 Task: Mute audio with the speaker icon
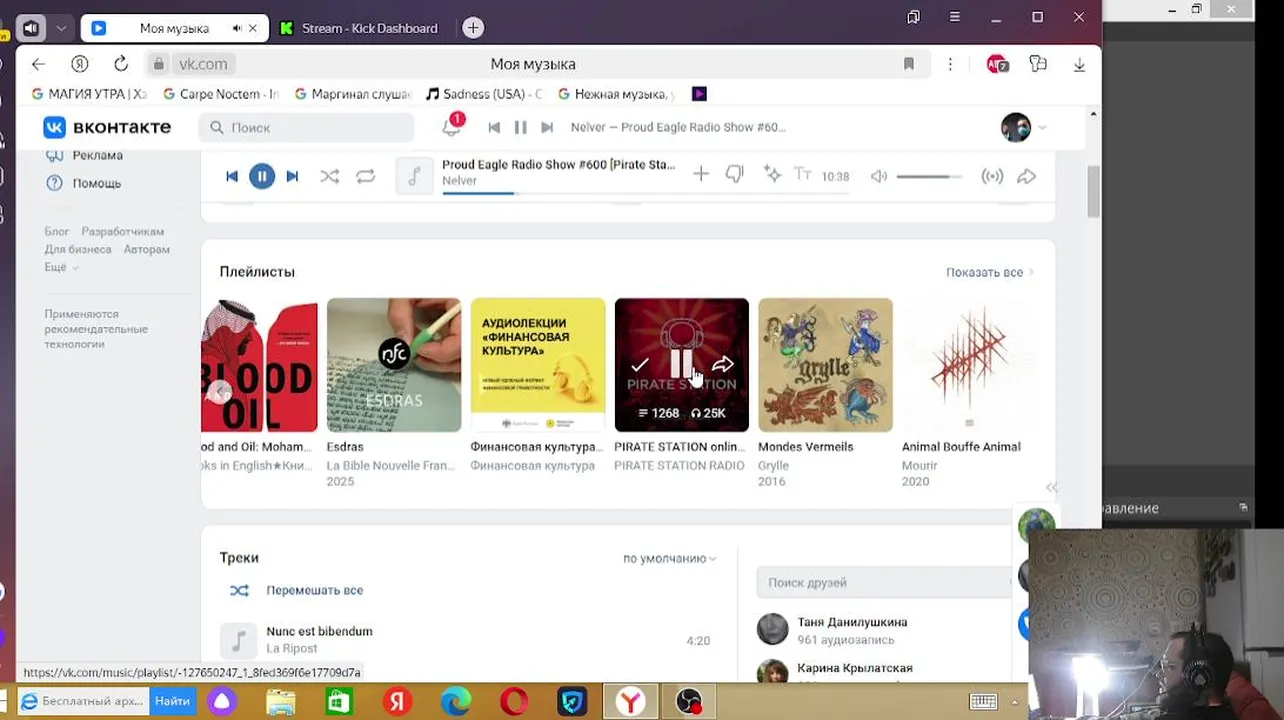tap(878, 176)
